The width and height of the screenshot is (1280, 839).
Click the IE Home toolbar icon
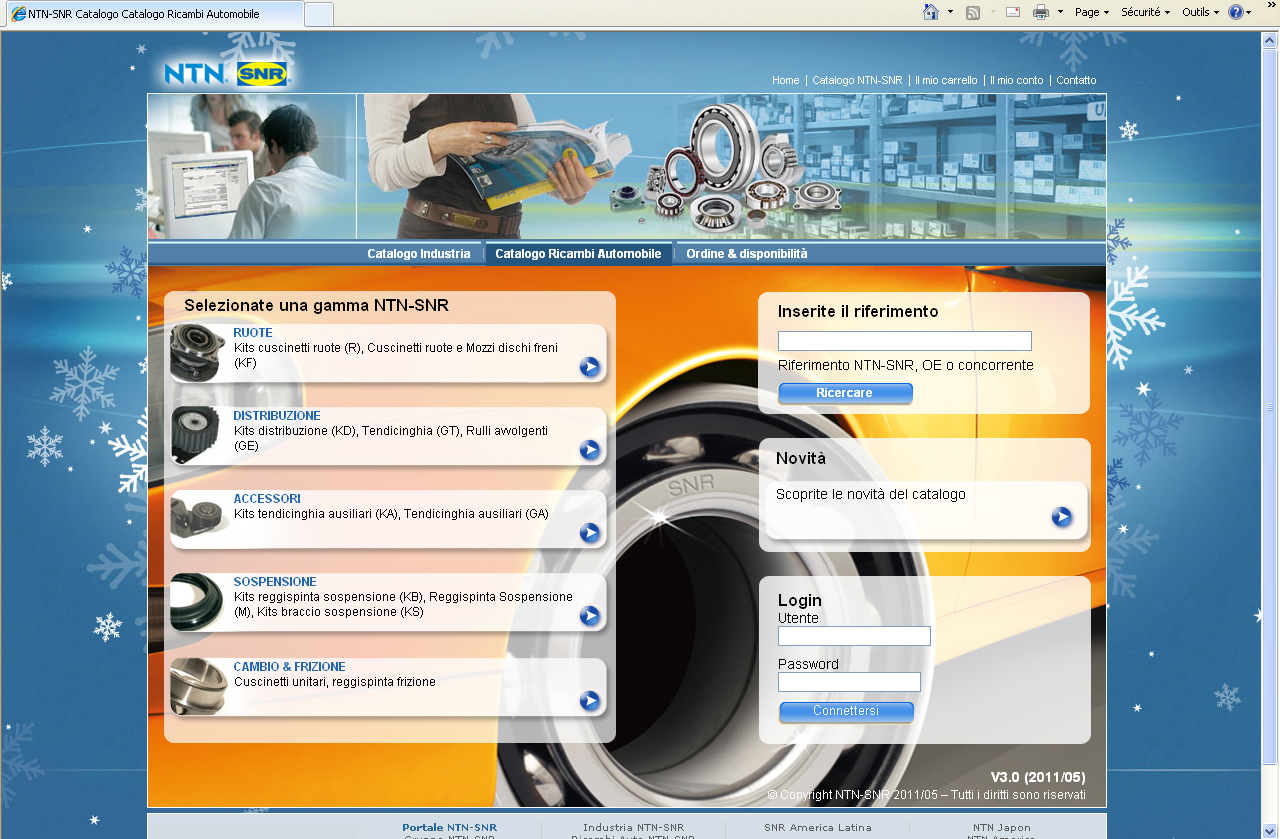coord(931,12)
